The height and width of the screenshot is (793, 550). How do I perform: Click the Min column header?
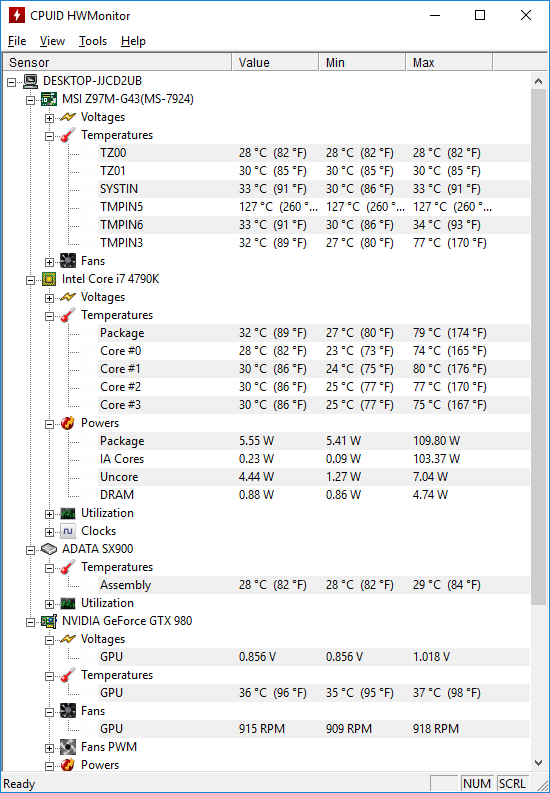[x=362, y=62]
